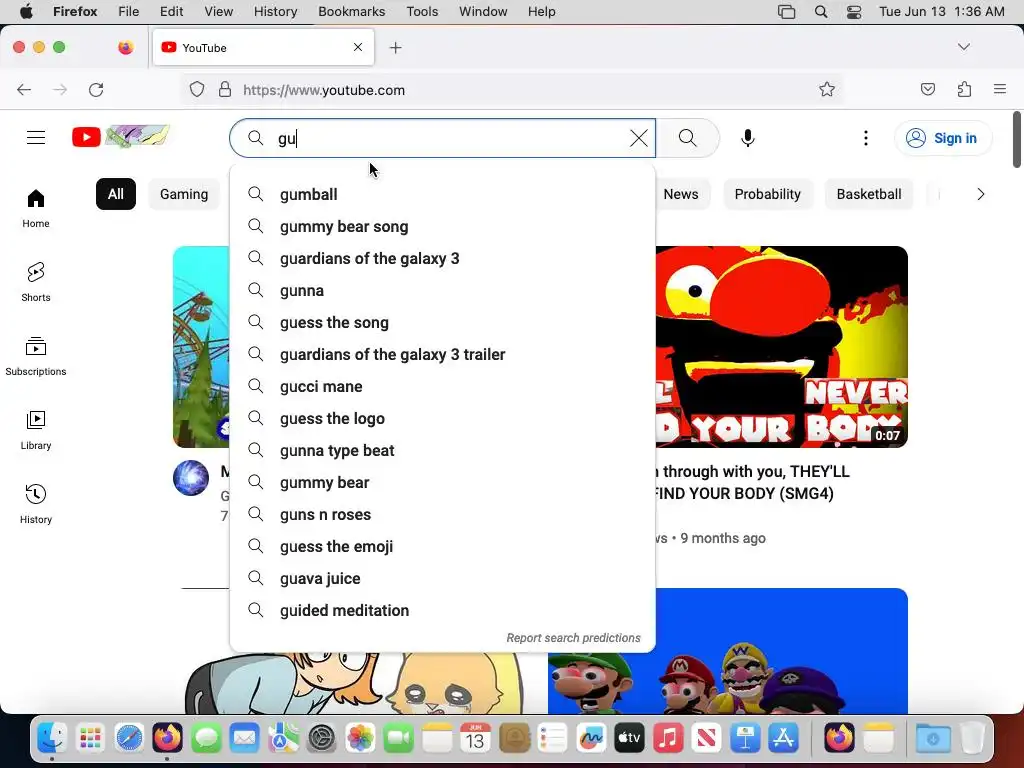
Task: Select the News filter chip
Action: coord(680,194)
